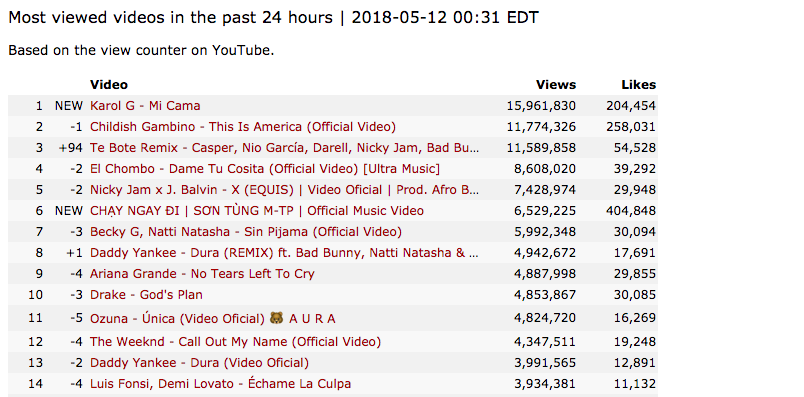Image resolution: width=804 pixels, height=397 pixels.
Task: Click the 404,848 likes value in row 6
Action: [631, 211]
